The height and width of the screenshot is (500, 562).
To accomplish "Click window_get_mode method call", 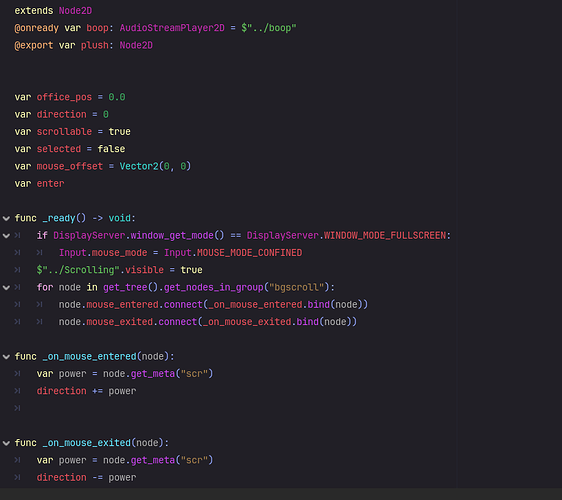I will pos(172,235).
